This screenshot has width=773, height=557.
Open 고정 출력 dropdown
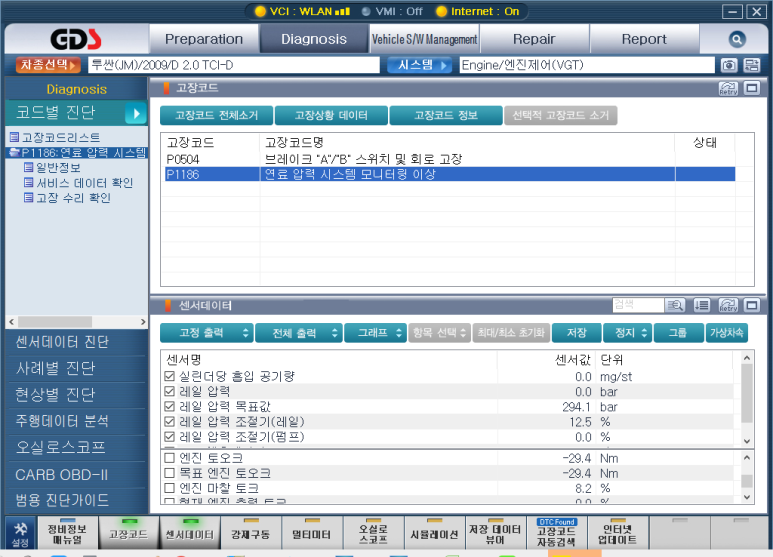pos(207,333)
